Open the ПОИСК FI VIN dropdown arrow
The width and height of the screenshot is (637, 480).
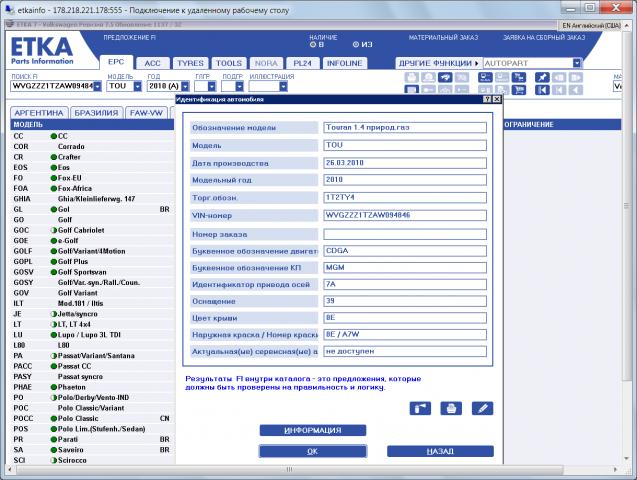pos(98,86)
